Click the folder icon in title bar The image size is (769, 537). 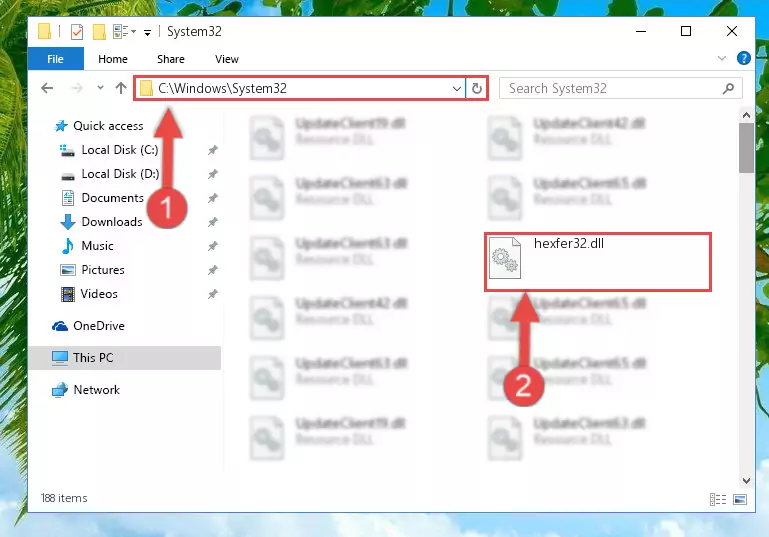tap(45, 31)
